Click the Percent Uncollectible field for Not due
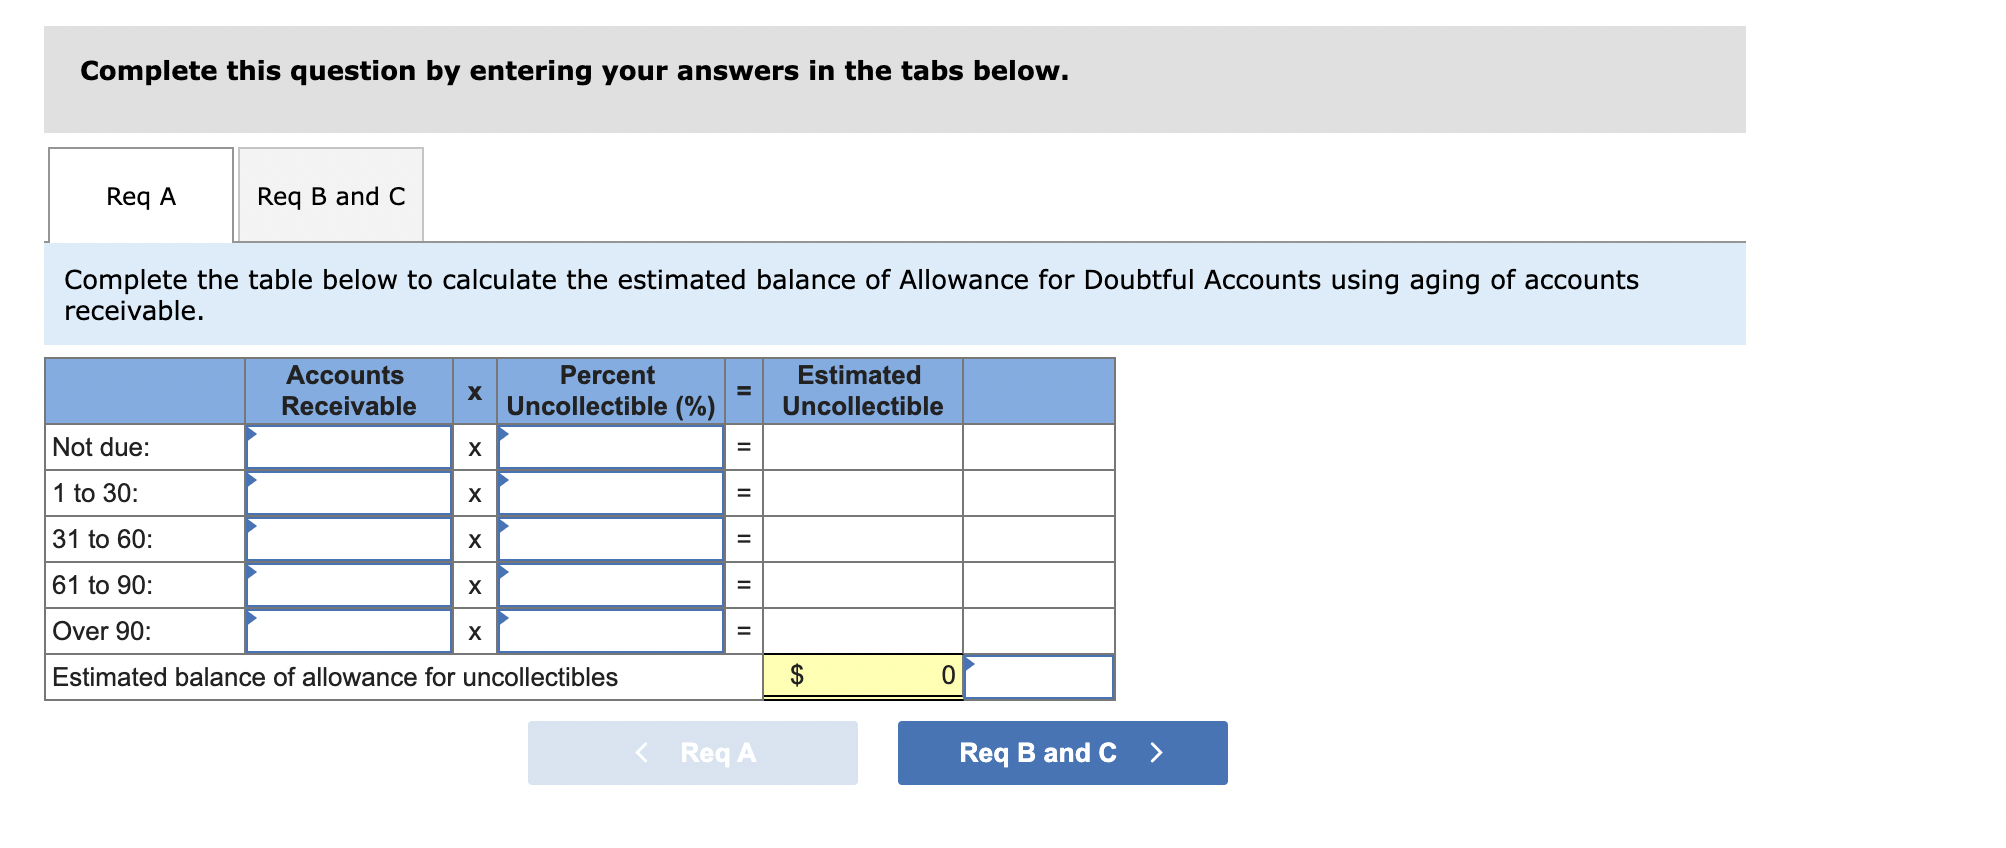 coord(611,447)
